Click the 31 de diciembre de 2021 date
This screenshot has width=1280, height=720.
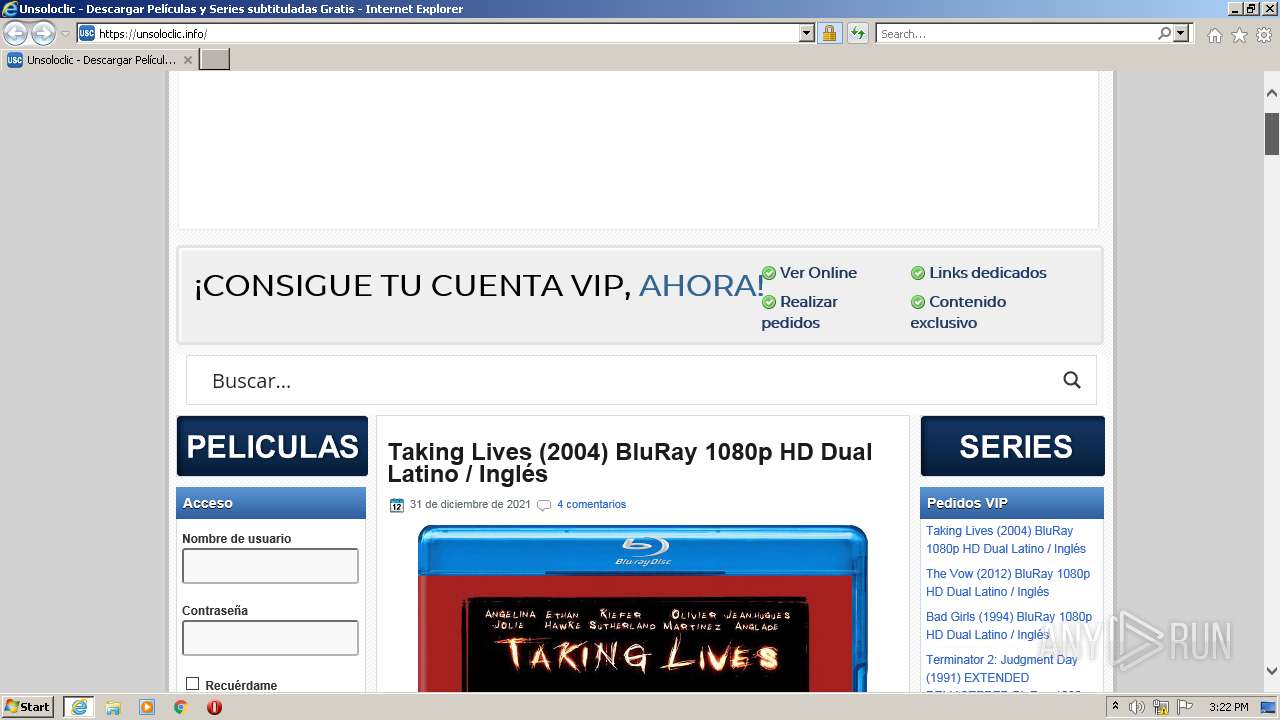click(470, 504)
